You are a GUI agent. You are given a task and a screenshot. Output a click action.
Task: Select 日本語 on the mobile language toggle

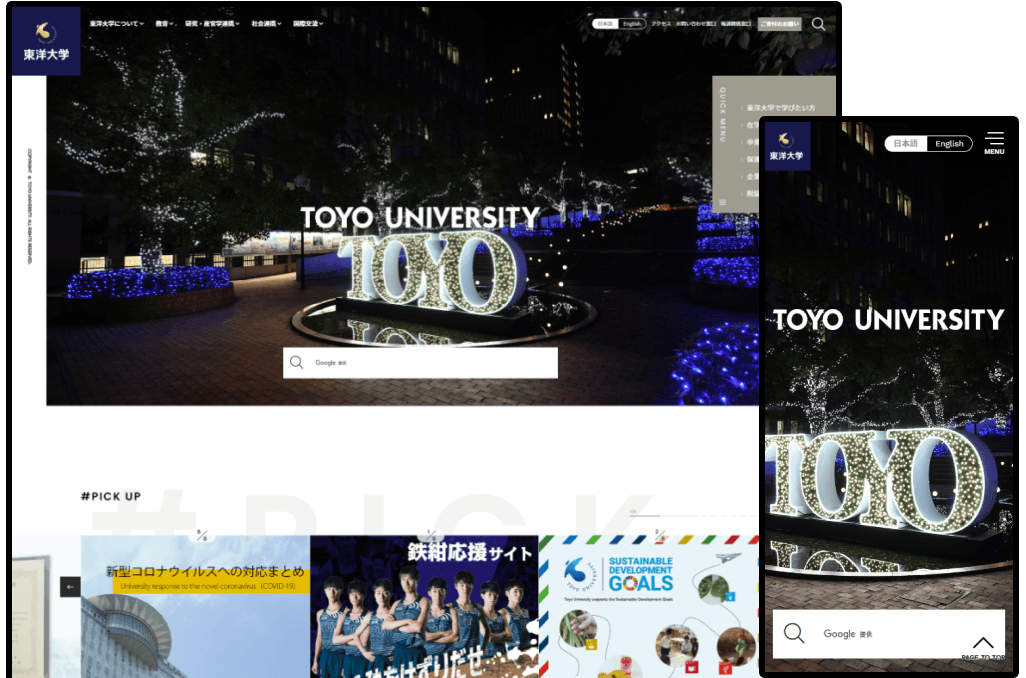[906, 143]
